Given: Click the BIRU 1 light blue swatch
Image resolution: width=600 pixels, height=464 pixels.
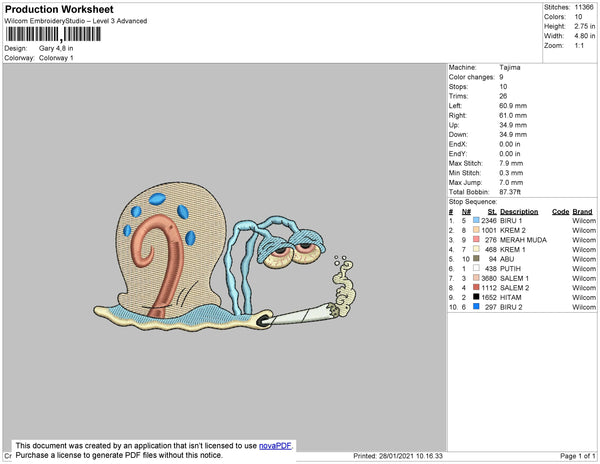Looking at the screenshot, I should coord(476,220).
